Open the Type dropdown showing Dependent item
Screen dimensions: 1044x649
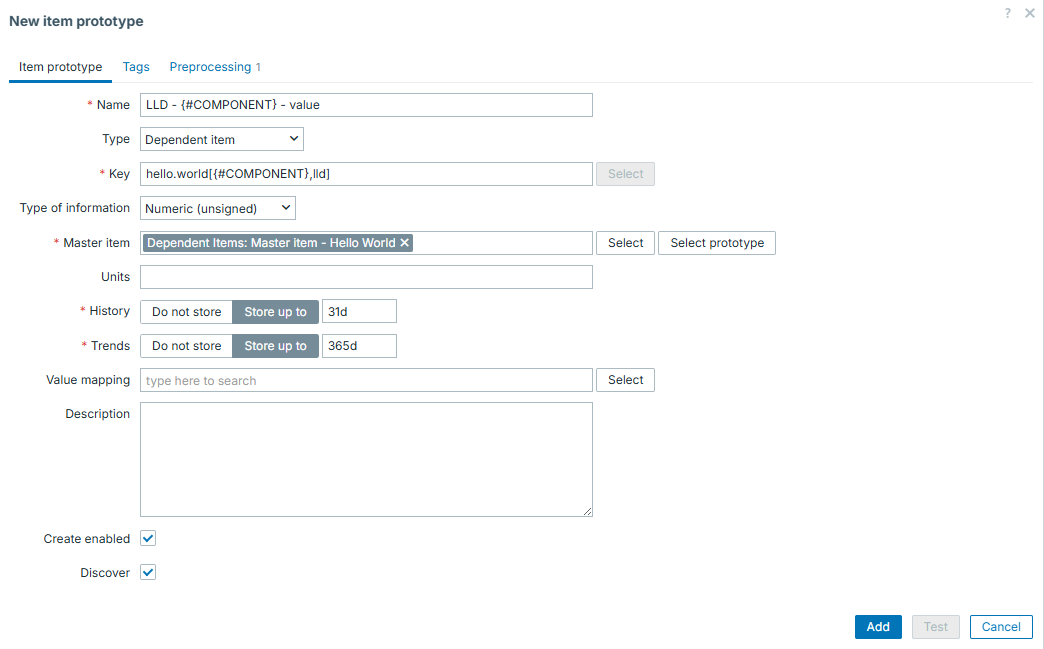pyautogui.click(x=220, y=139)
